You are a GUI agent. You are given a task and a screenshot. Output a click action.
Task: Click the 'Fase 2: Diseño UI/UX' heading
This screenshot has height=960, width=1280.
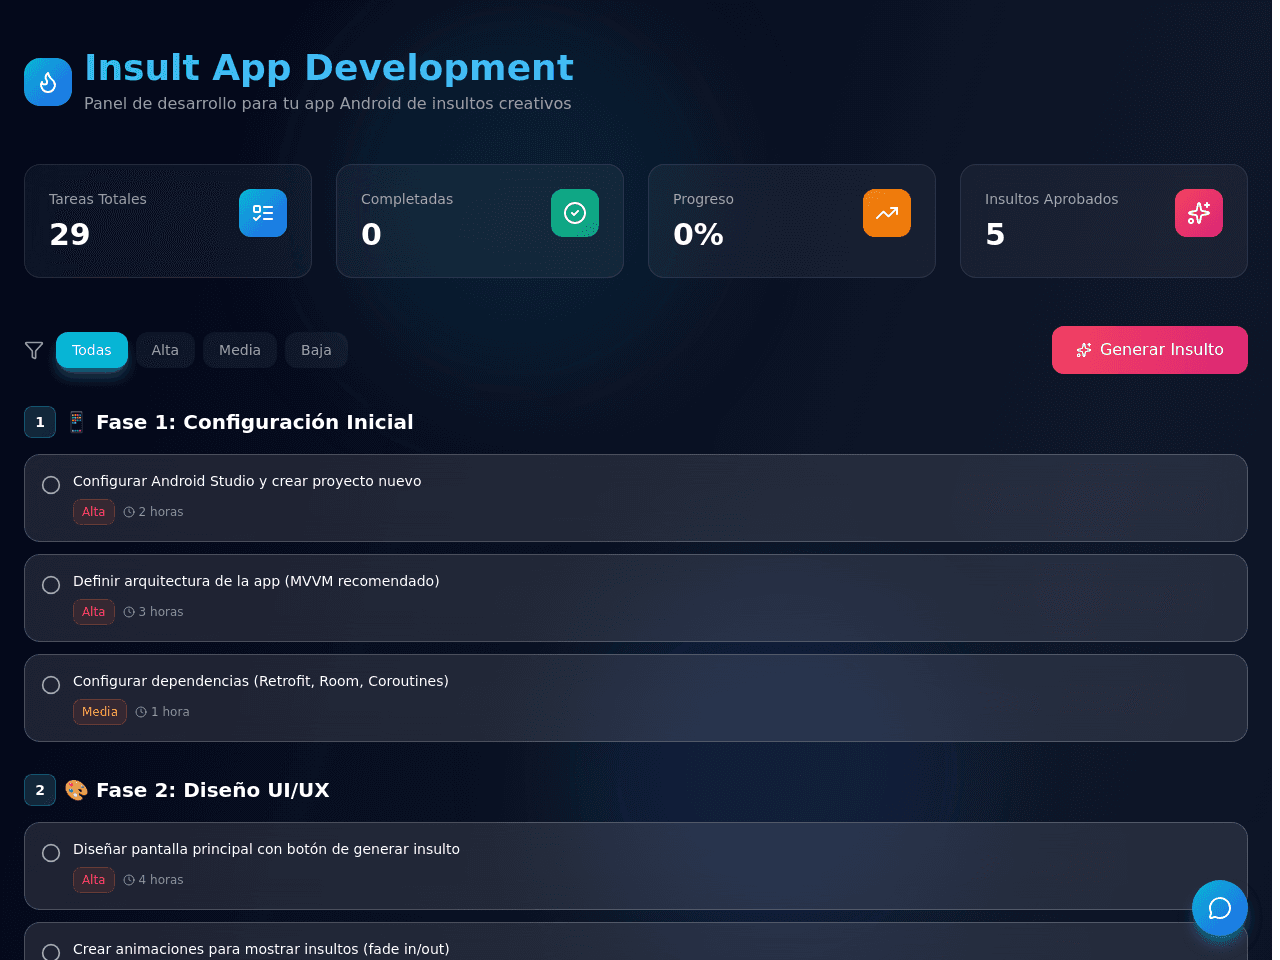pyautogui.click(x=213, y=790)
